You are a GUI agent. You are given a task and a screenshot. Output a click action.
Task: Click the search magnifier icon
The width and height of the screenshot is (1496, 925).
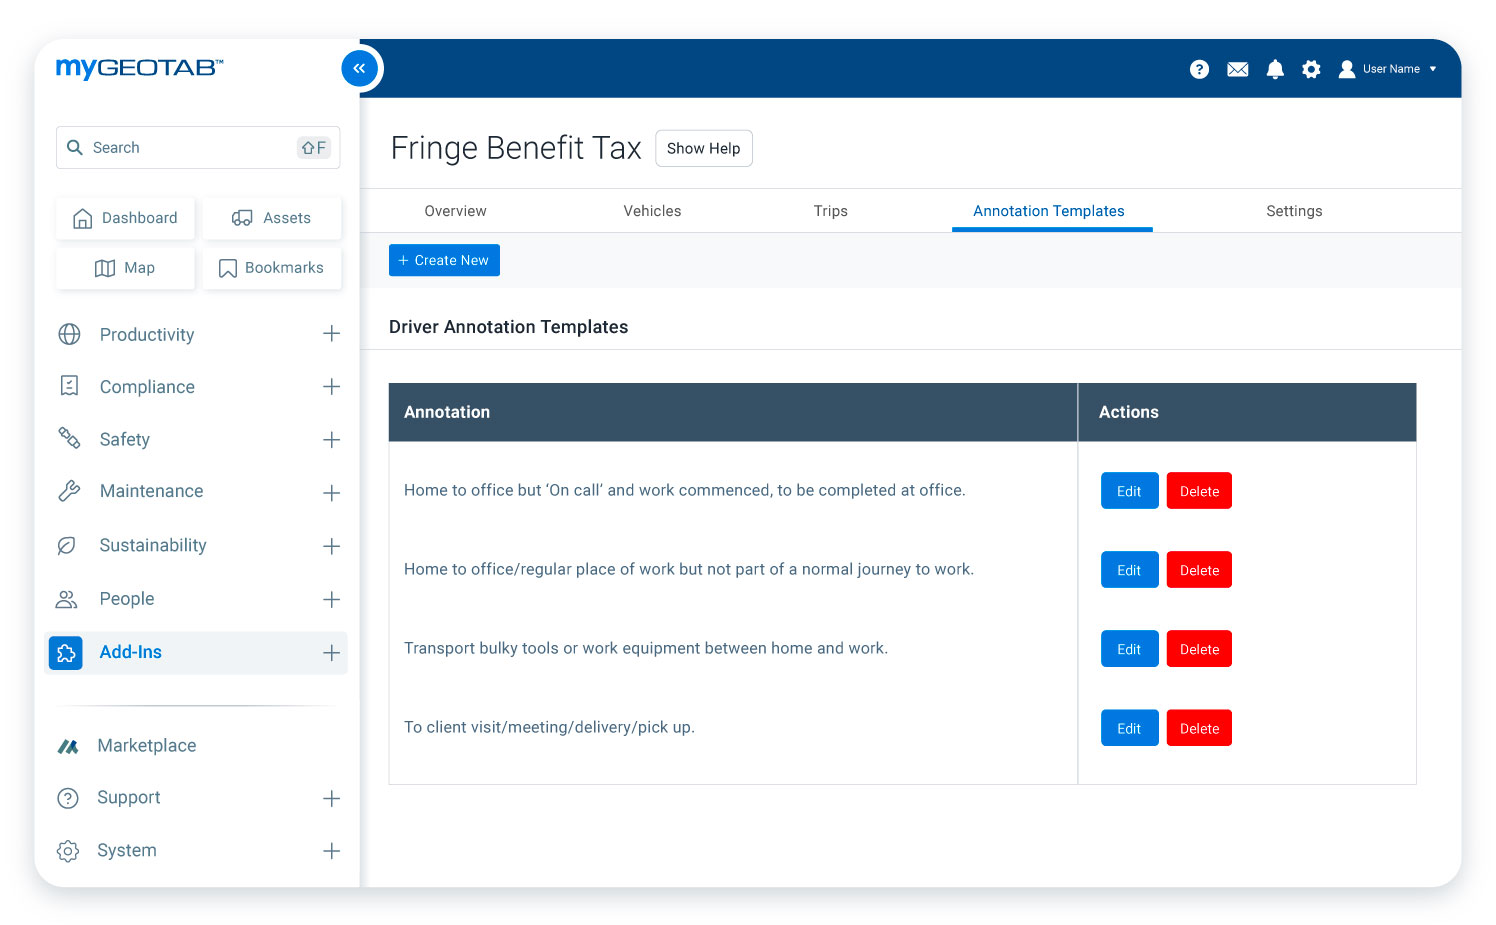[x=75, y=147]
